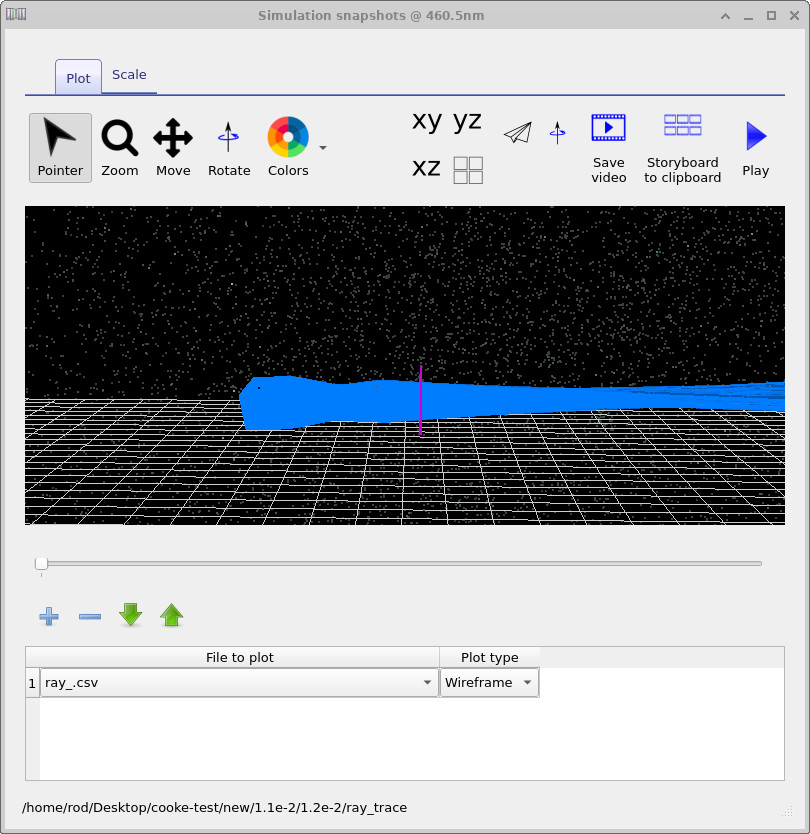Image resolution: width=810 pixels, height=834 pixels.
Task: Select the Plot tab
Action: pos(78,77)
